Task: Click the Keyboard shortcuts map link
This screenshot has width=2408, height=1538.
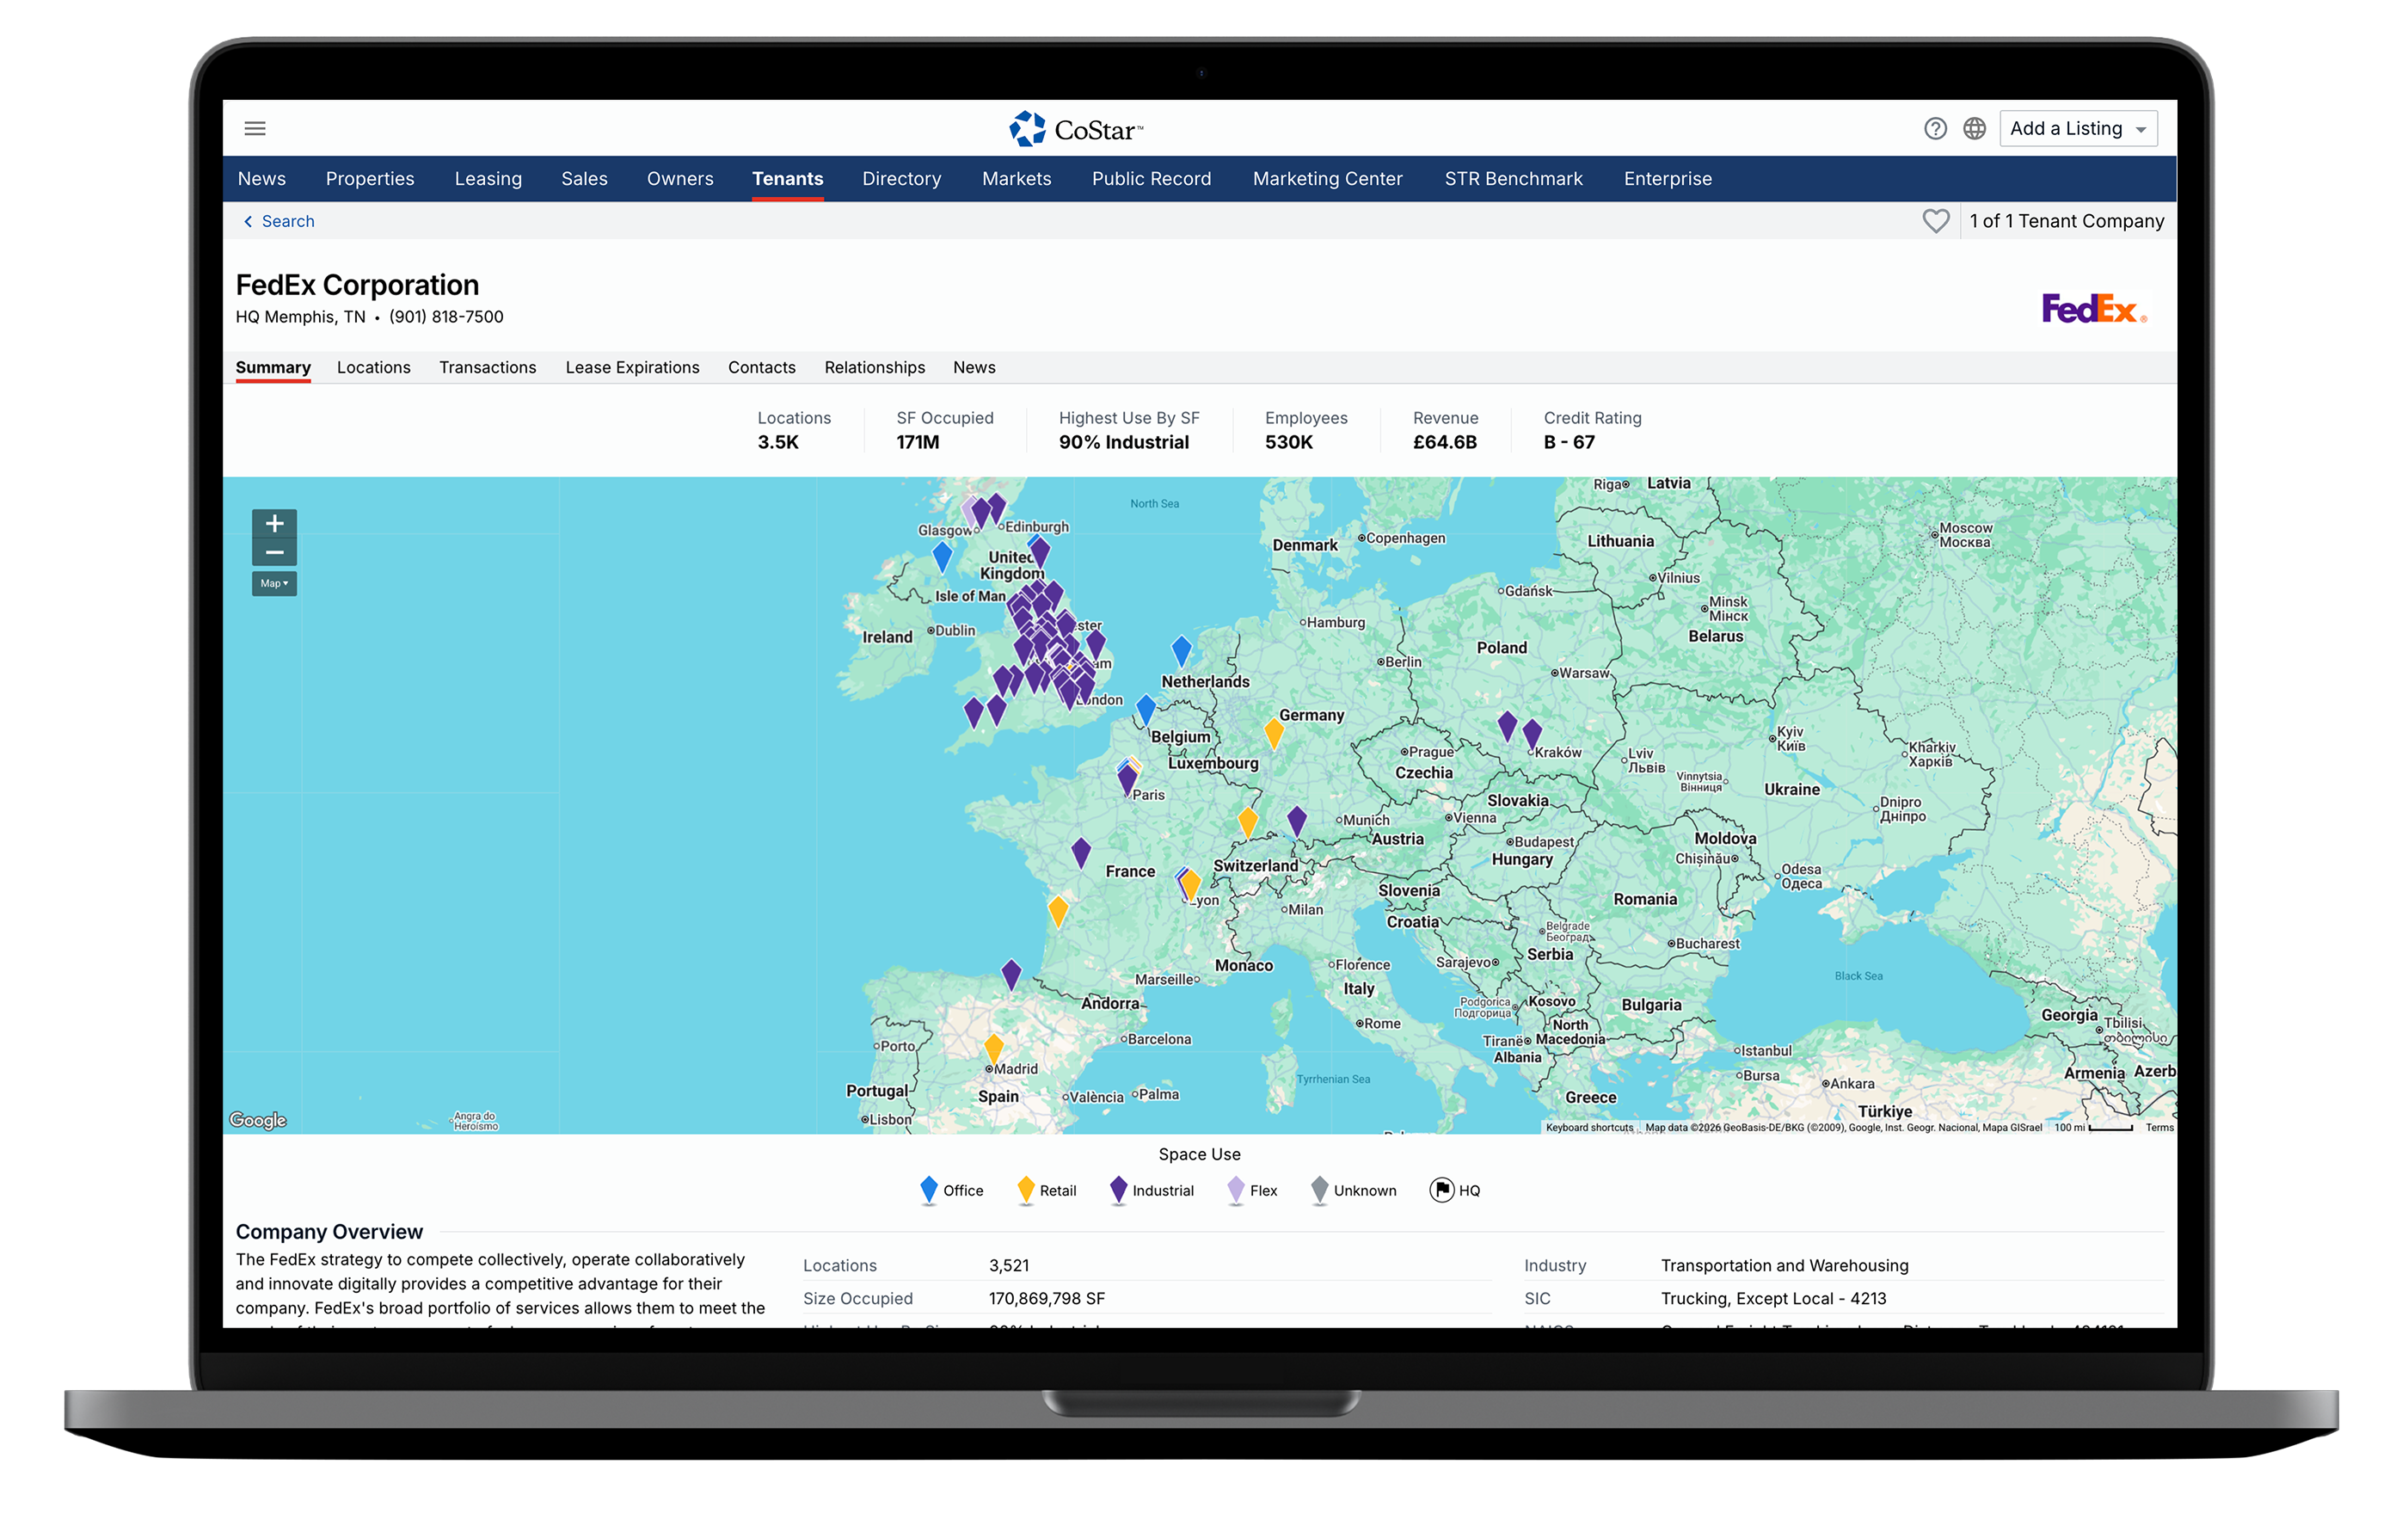Action: pyautogui.click(x=1589, y=1127)
